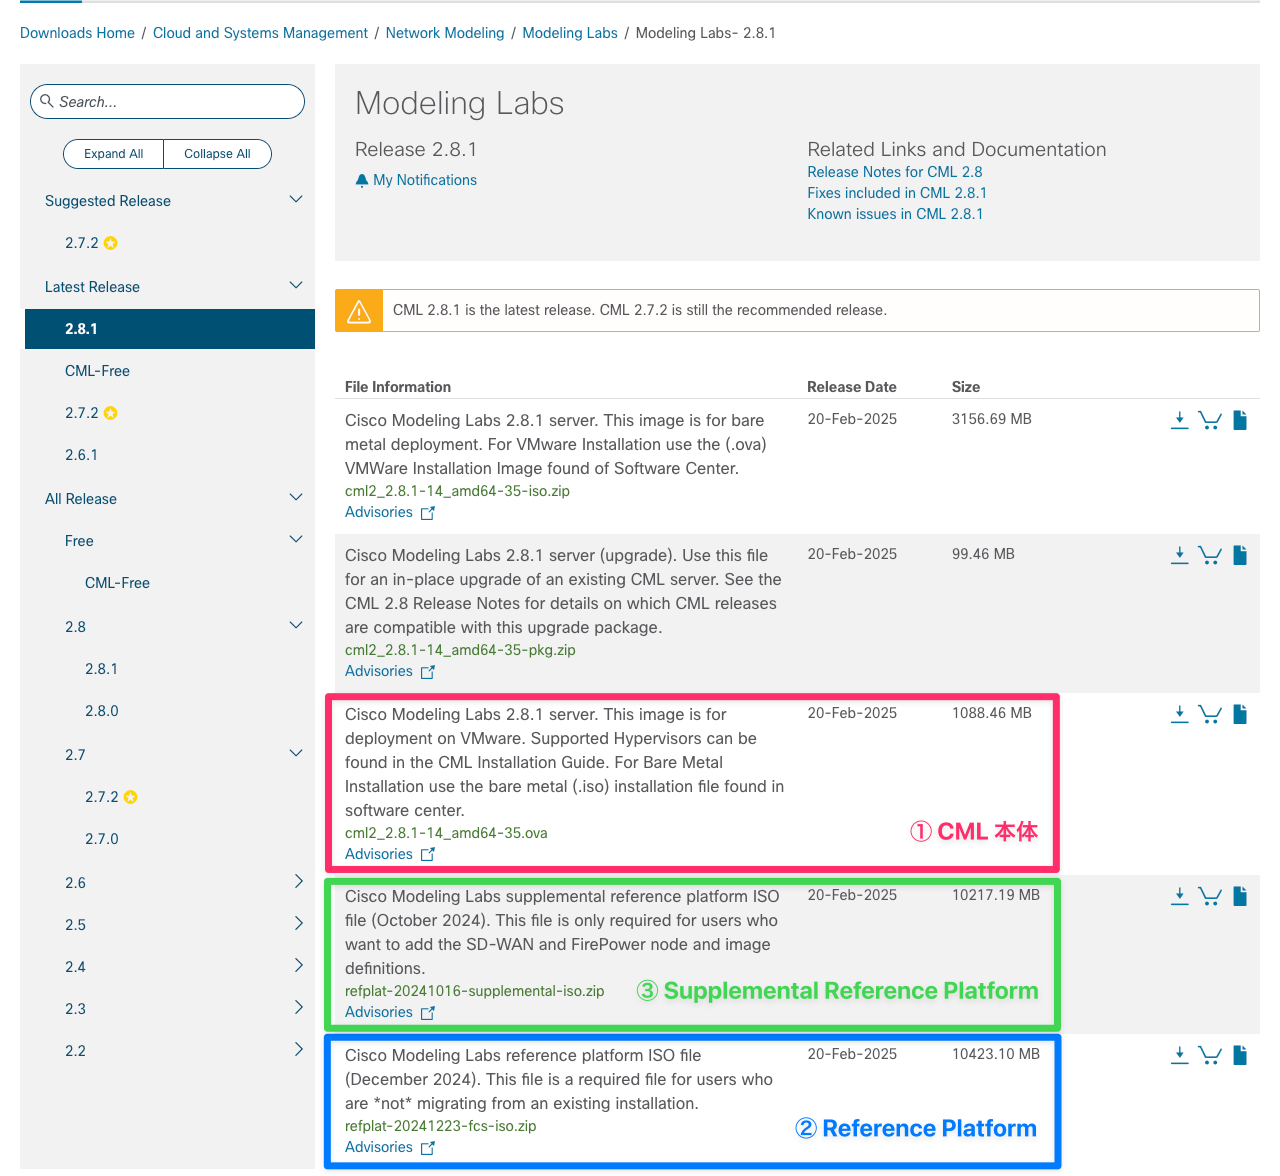Click file name refplat-20241223-fcs-iso.zip
The image size is (1280, 1176).
(x=441, y=1126)
